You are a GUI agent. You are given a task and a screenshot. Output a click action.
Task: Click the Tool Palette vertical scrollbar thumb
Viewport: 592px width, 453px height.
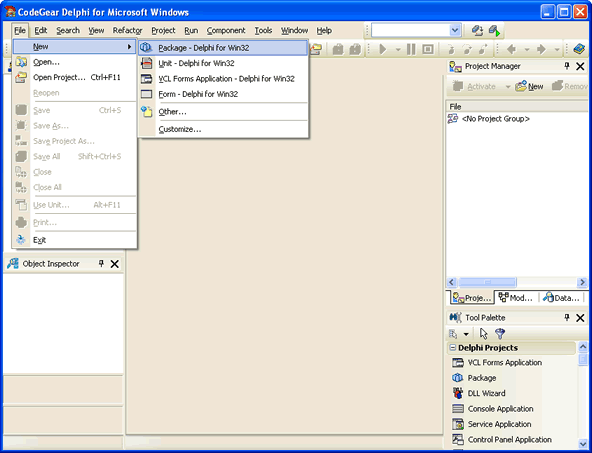pyautogui.click(x=583, y=359)
